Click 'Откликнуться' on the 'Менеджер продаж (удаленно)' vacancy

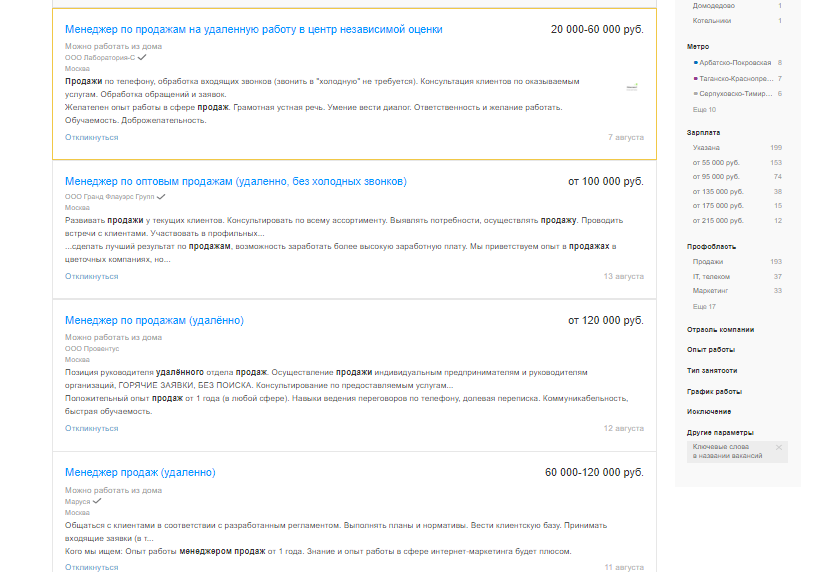coord(91,567)
